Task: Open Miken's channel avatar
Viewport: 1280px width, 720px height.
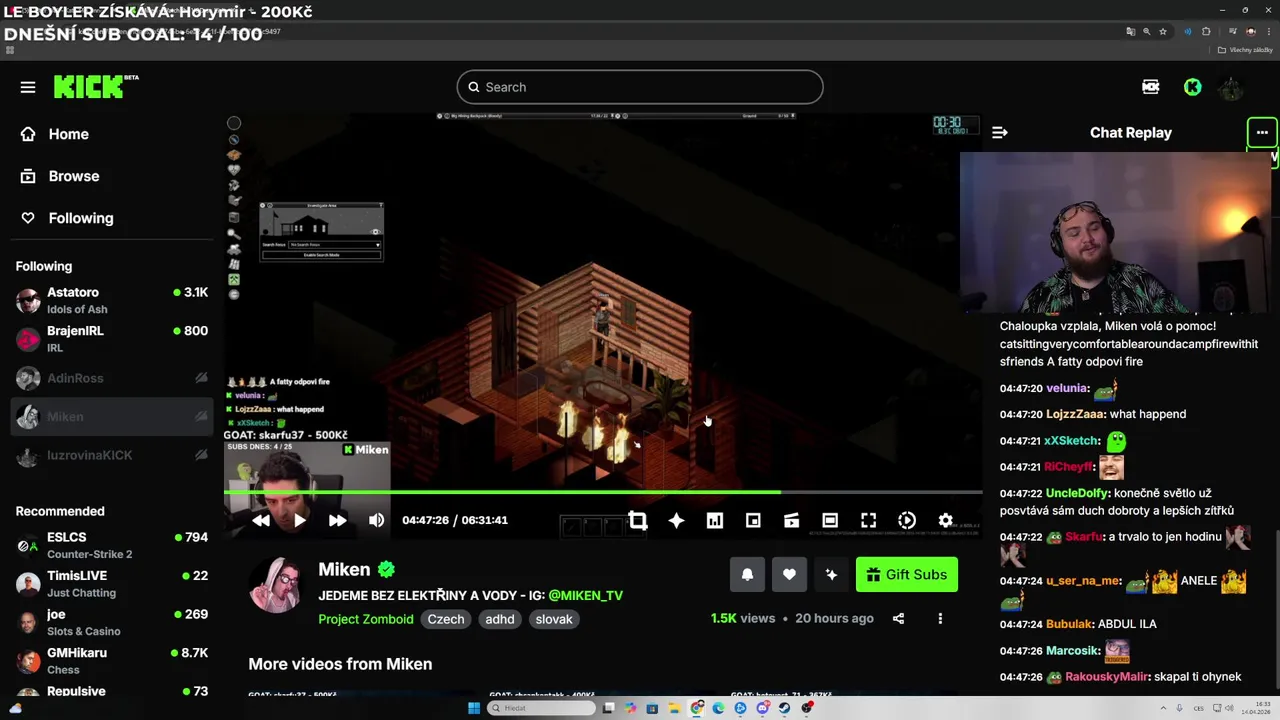Action: [276, 585]
